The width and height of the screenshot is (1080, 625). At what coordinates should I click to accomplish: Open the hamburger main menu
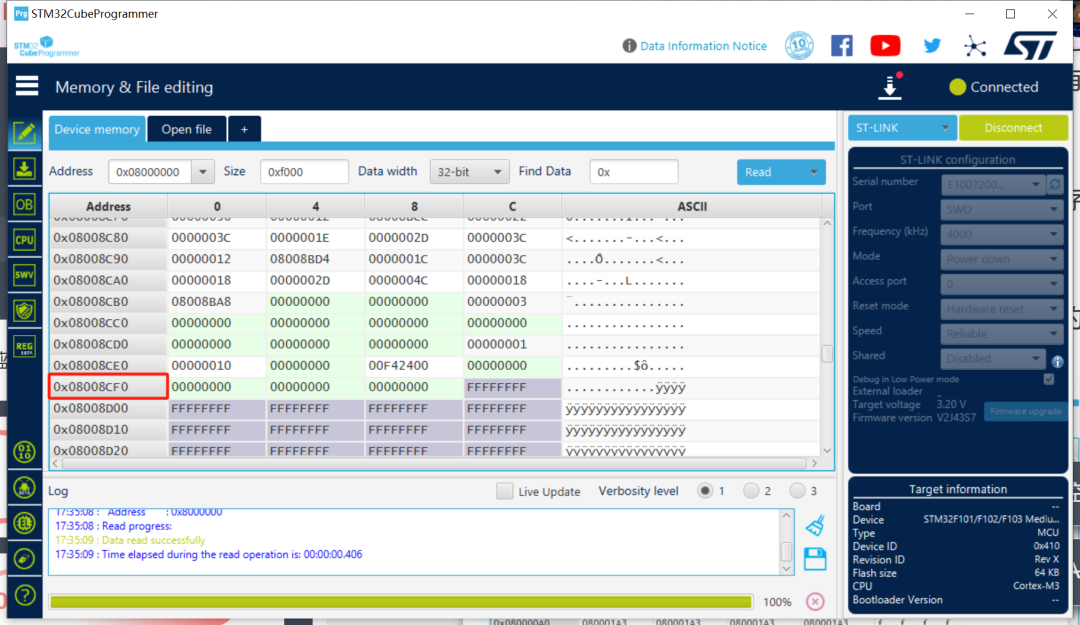coord(27,87)
